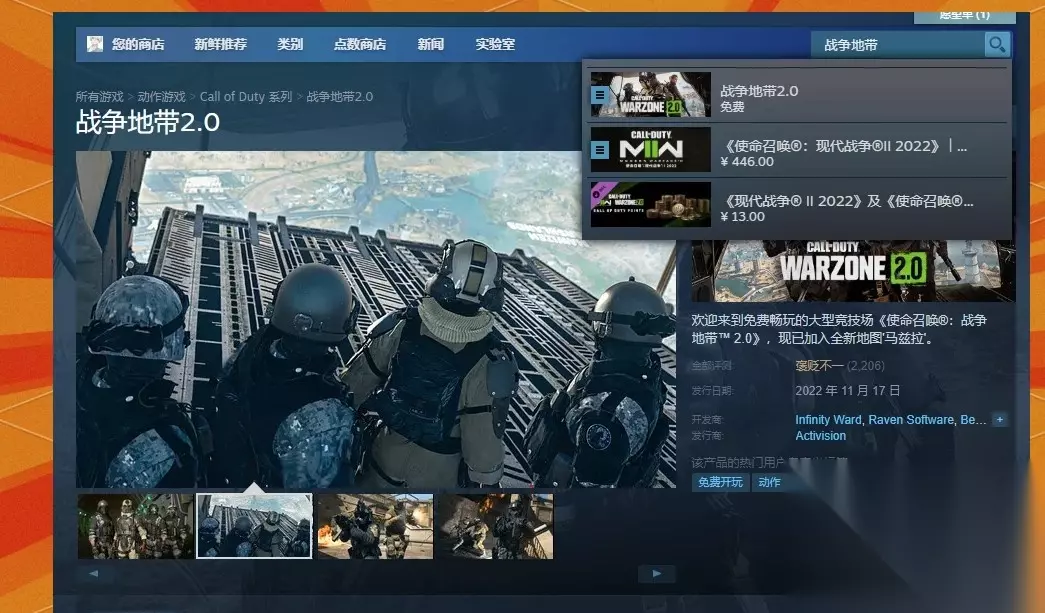The image size is (1045, 613).
Task: Click COD Points suggestion thumbnail image
Action: 650,205
